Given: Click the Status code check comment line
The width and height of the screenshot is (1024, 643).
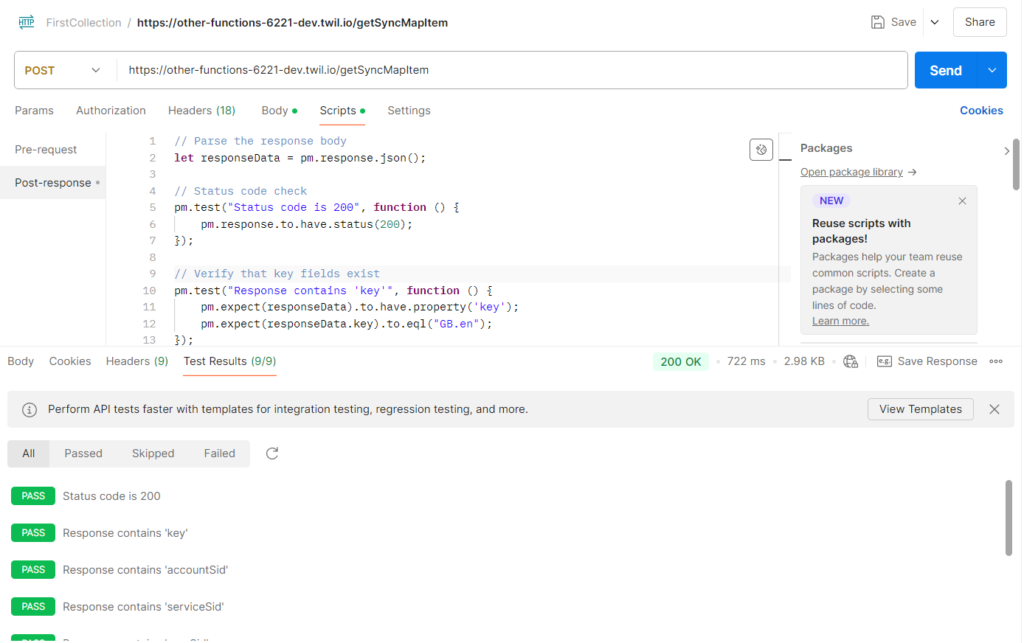Looking at the screenshot, I should (240, 191).
